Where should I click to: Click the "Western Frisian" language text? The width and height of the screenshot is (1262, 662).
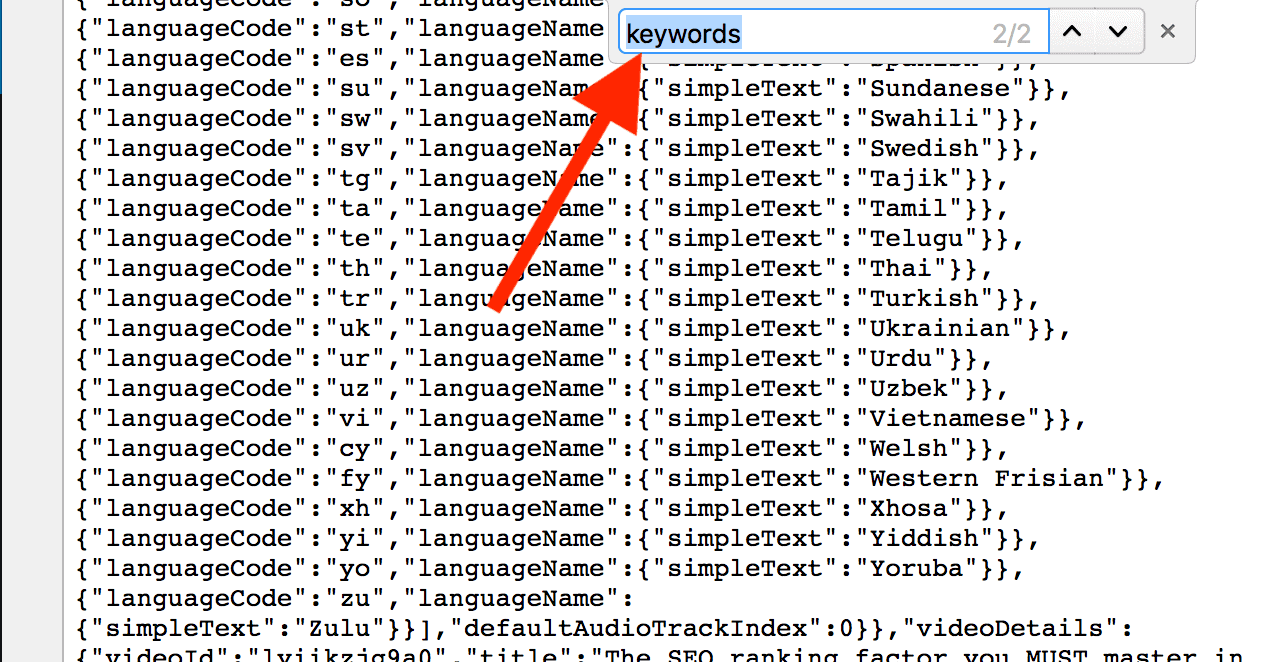coord(986,478)
